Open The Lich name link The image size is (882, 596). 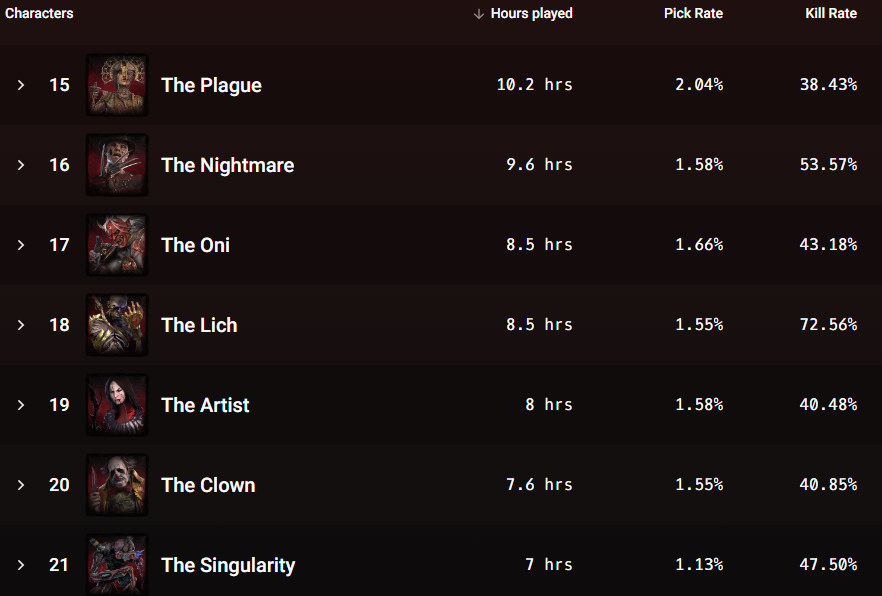click(x=199, y=325)
